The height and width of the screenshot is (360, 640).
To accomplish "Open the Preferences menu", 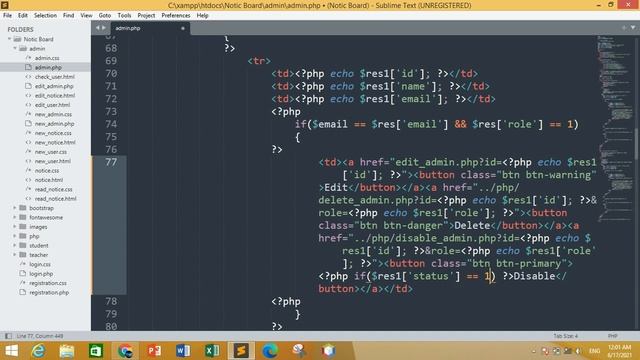I will click(176, 15).
